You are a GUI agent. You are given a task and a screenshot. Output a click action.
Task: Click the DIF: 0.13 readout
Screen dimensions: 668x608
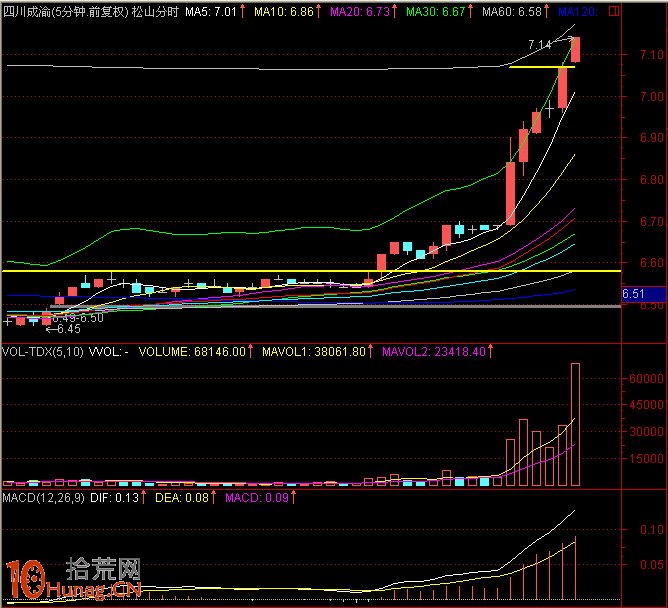pyautogui.click(x=114, y=498)
